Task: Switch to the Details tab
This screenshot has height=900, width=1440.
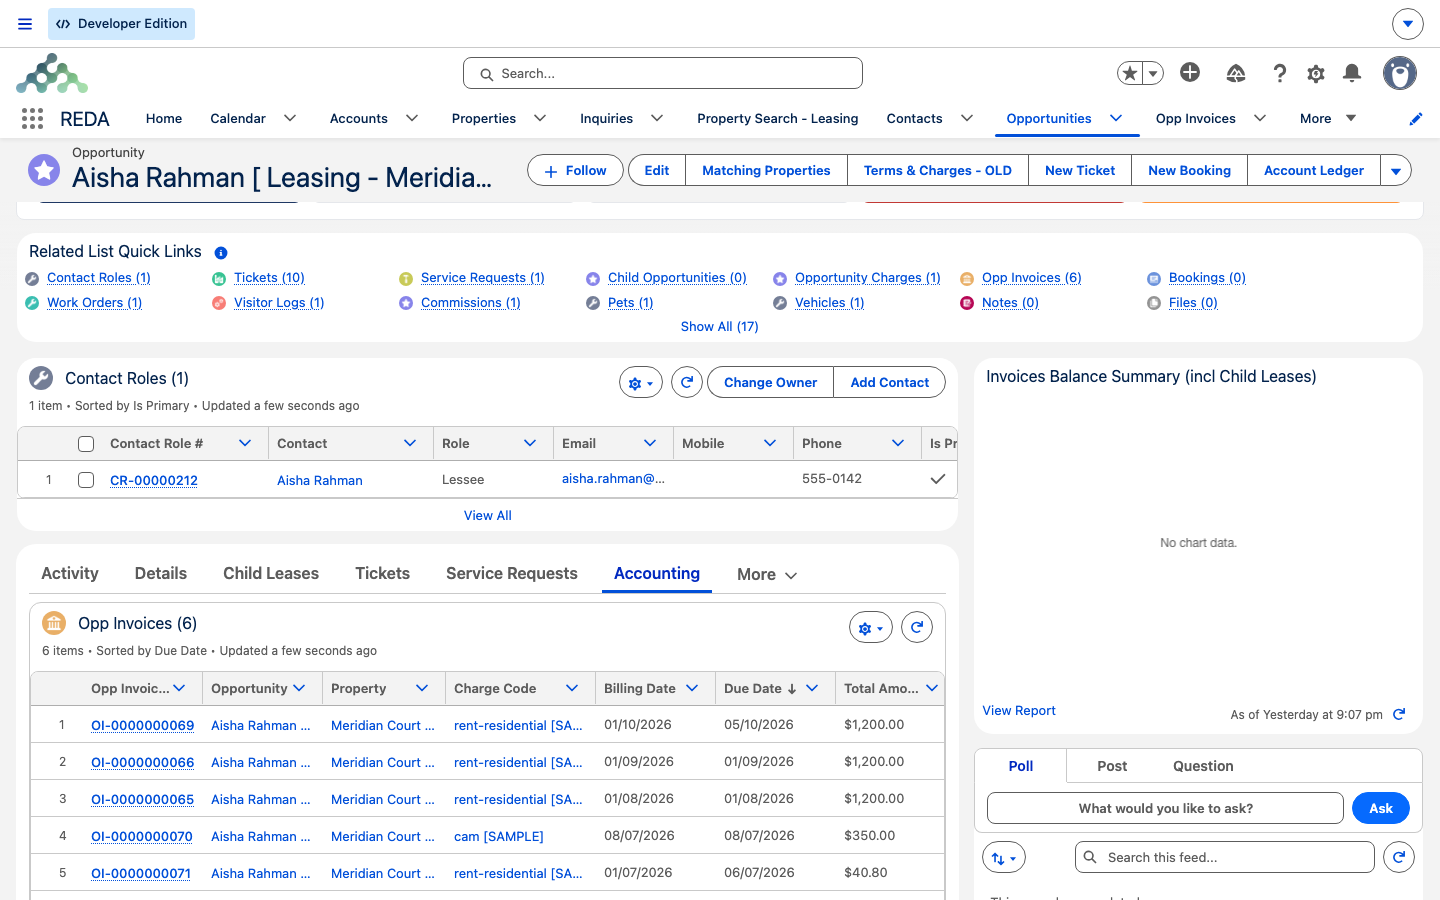Action: coord(161,573)
